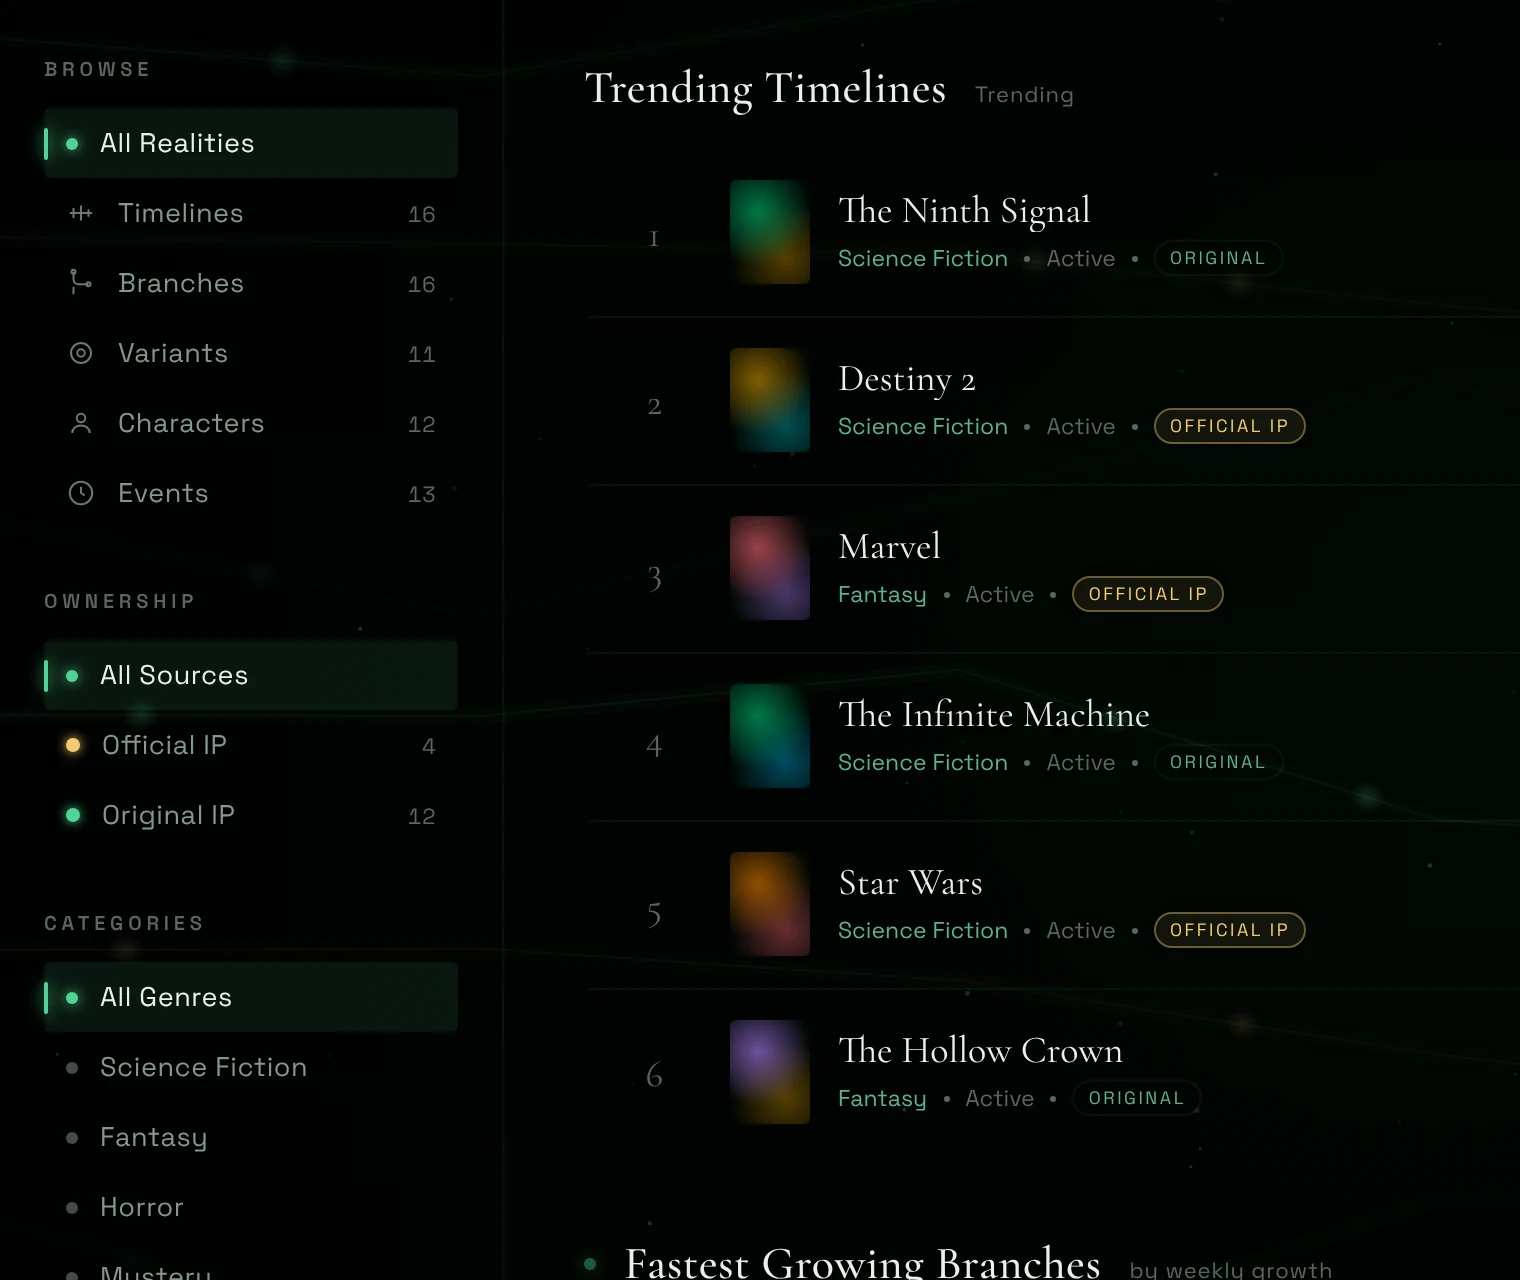Click the ORIGINAL badge on The Ninth Signal
This screenshot has width=1520, height=1280.
1218,258
